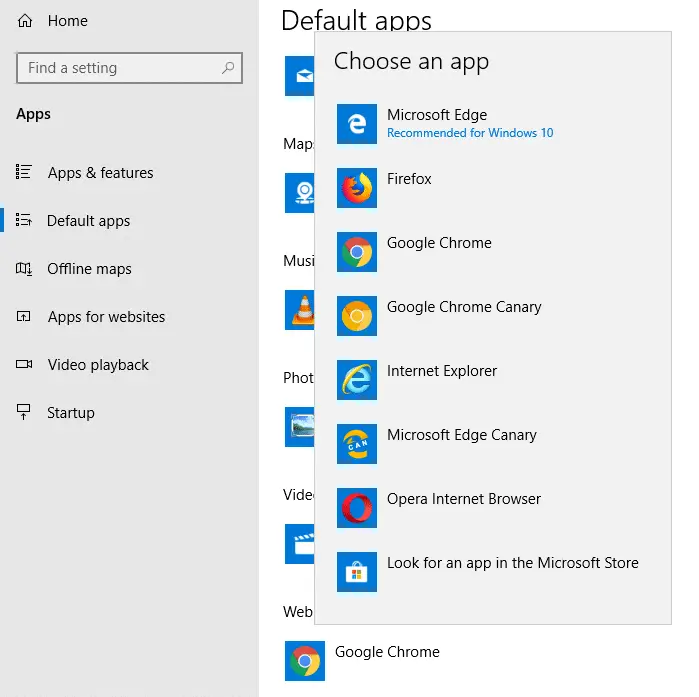Open Startup apps settings

(71, 413)
